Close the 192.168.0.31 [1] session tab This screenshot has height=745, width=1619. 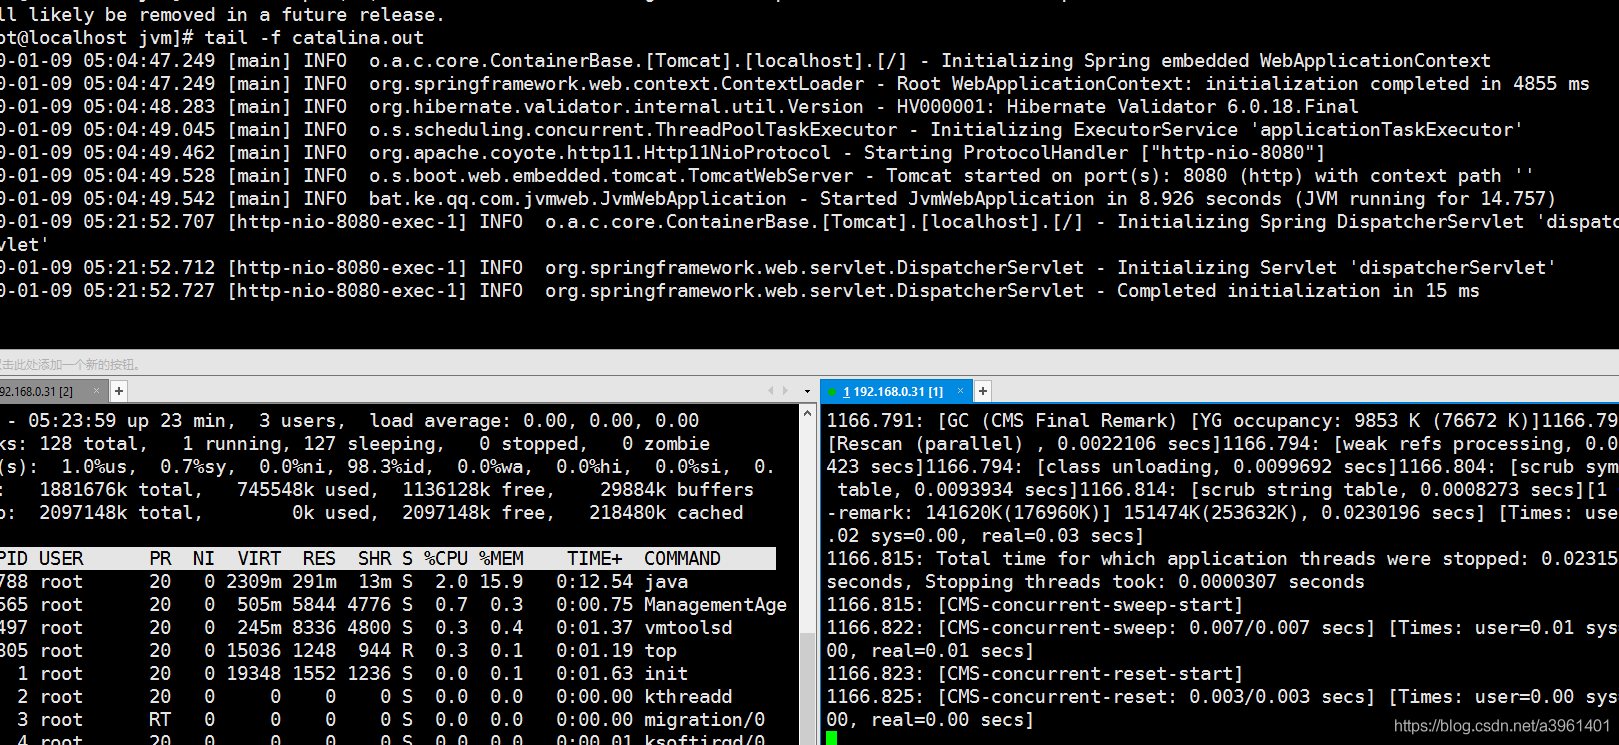[961, 391]
